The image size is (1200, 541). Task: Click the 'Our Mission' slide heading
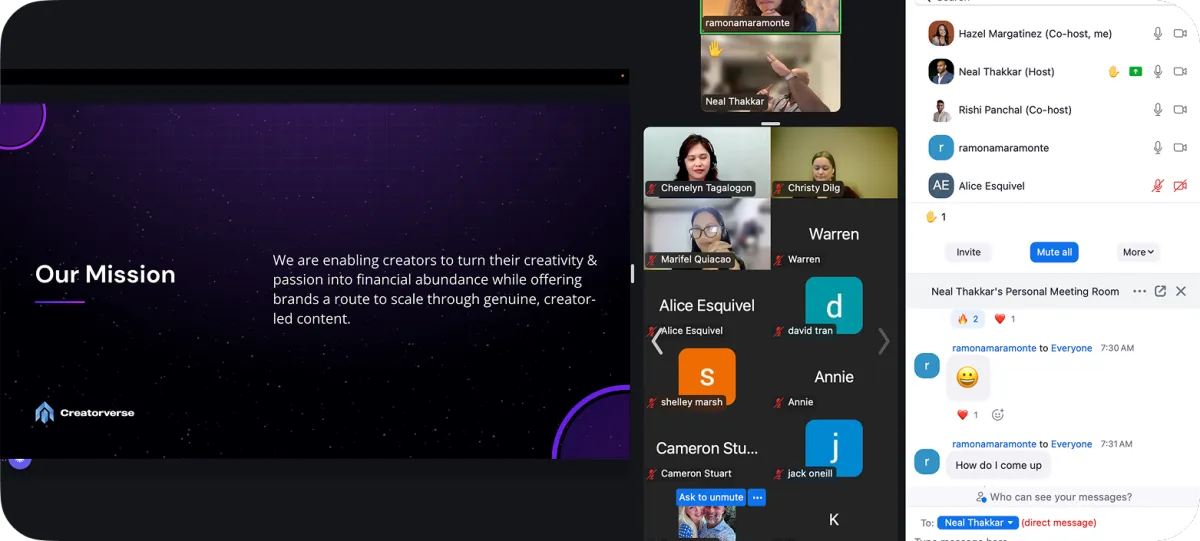pos(105,274)
